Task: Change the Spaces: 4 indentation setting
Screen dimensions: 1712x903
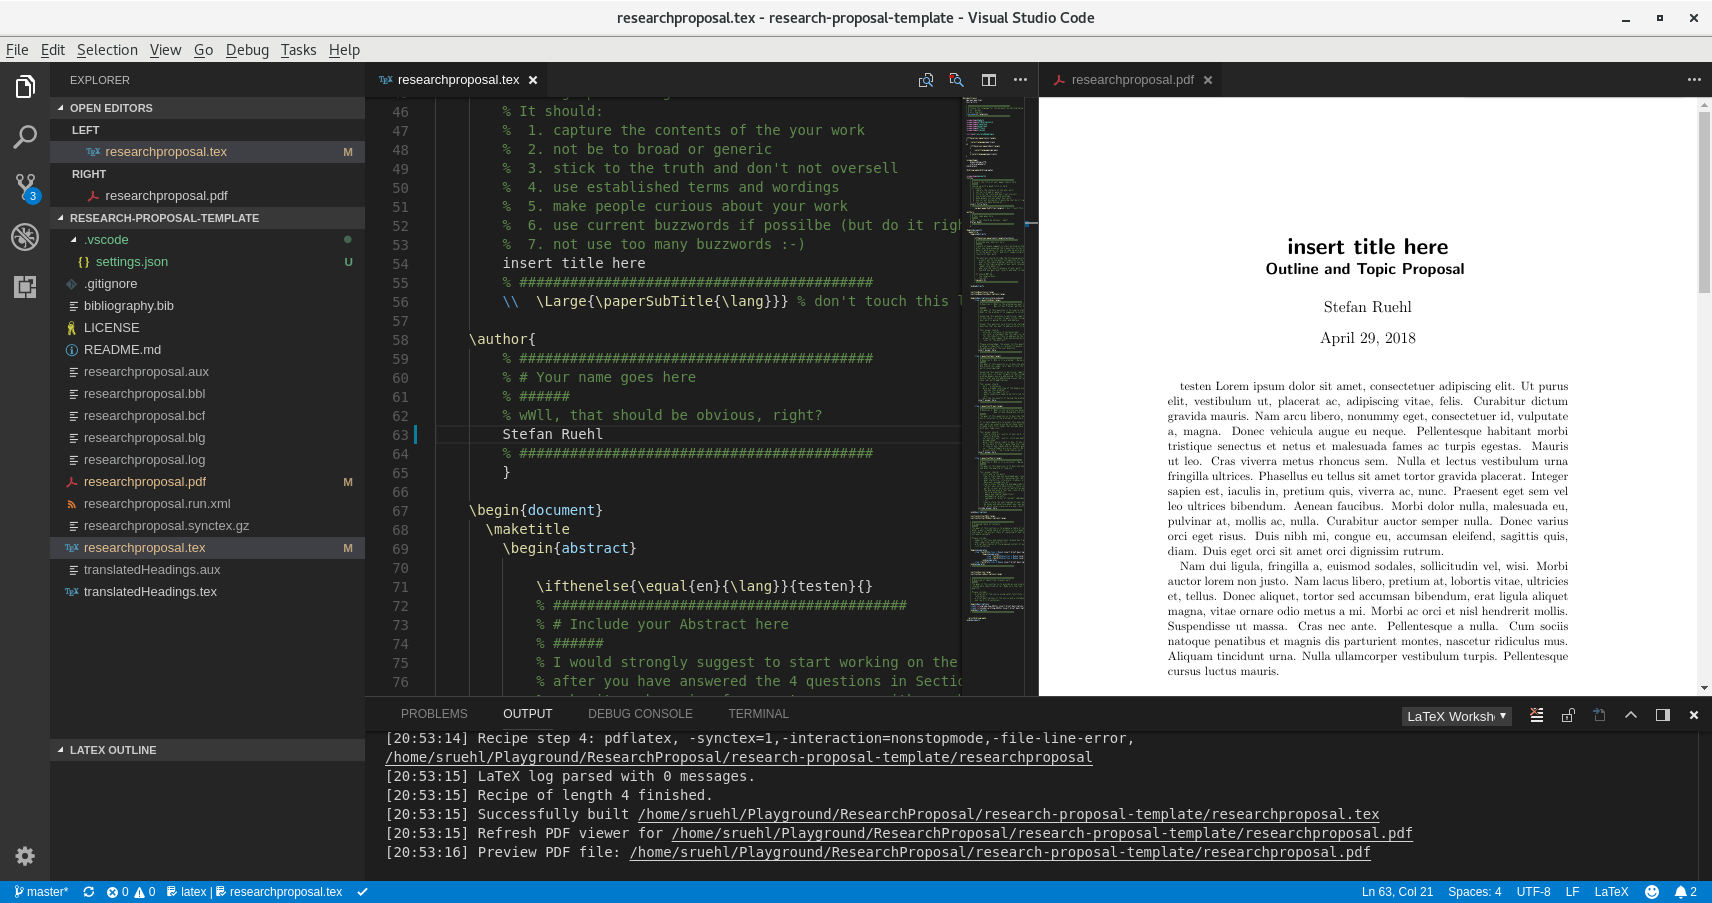Action: click(1474, 892)
